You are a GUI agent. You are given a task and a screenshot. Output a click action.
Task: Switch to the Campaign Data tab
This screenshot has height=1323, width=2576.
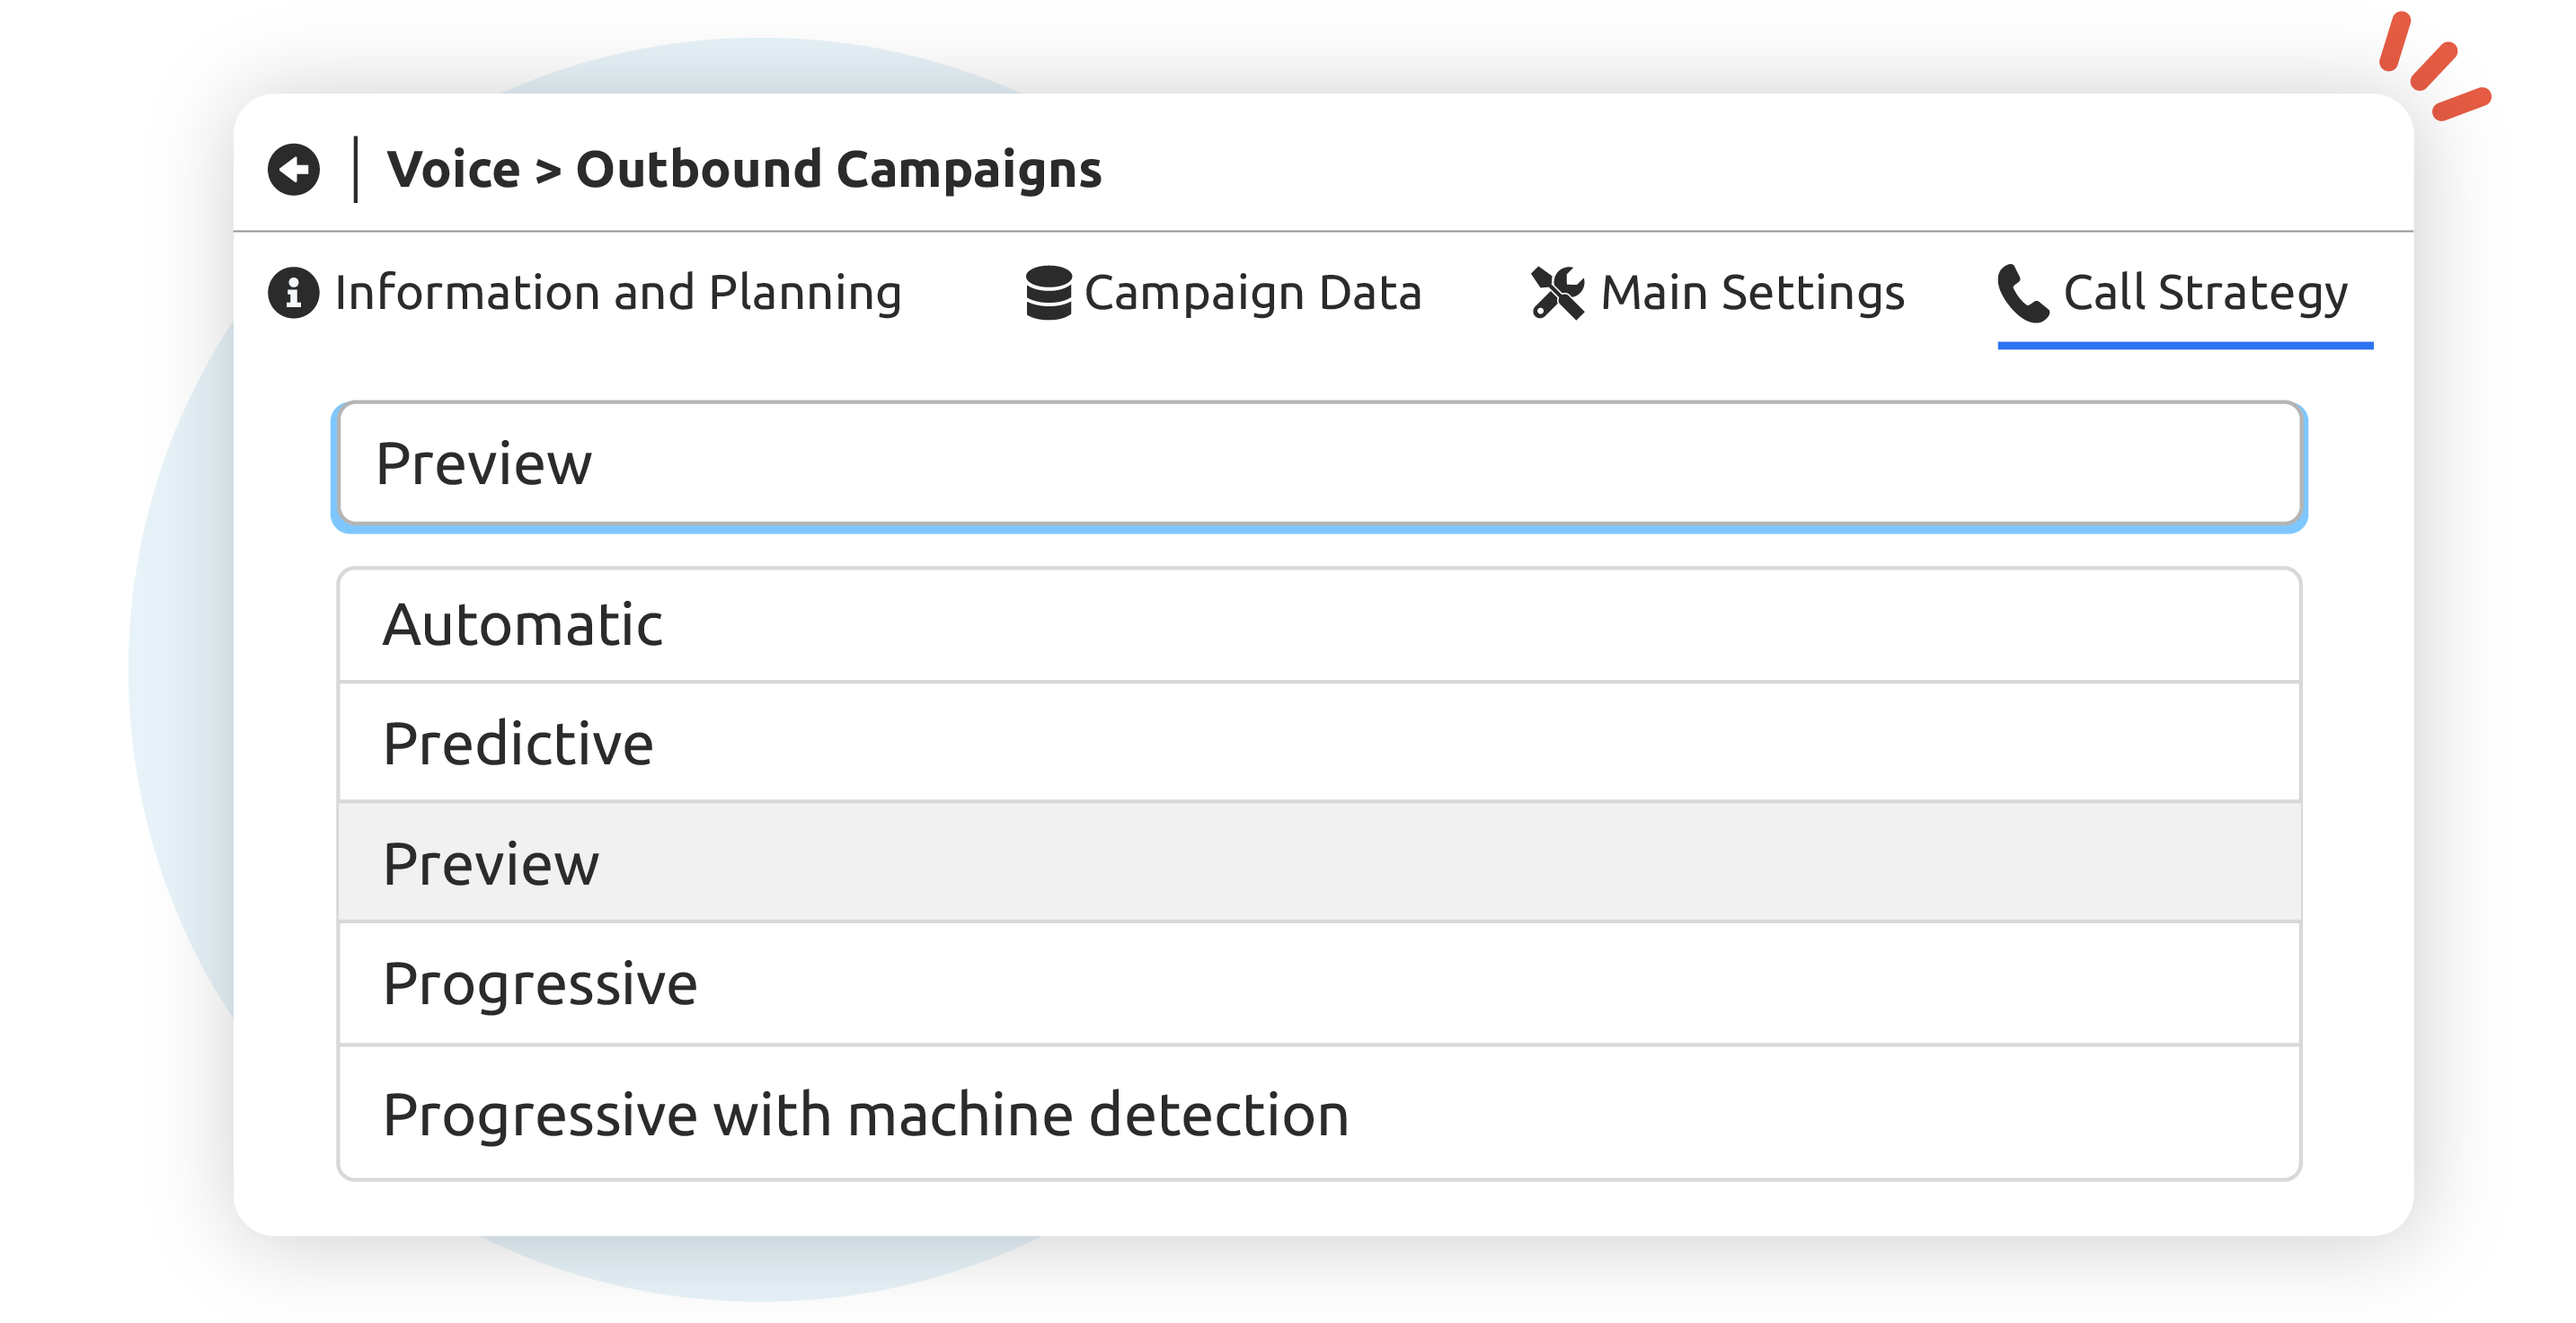[x=1252, y=293]
